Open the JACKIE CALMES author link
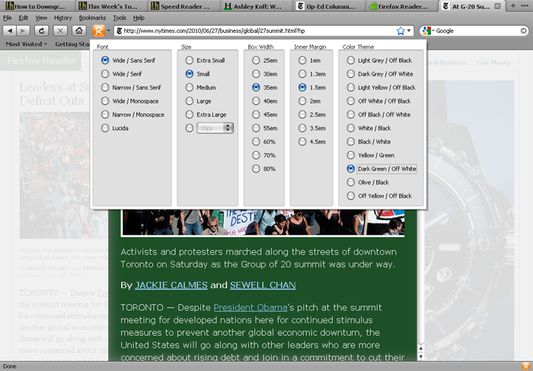Image resolution: width=533 pixels, height=371 pixels. coord(171,285)
